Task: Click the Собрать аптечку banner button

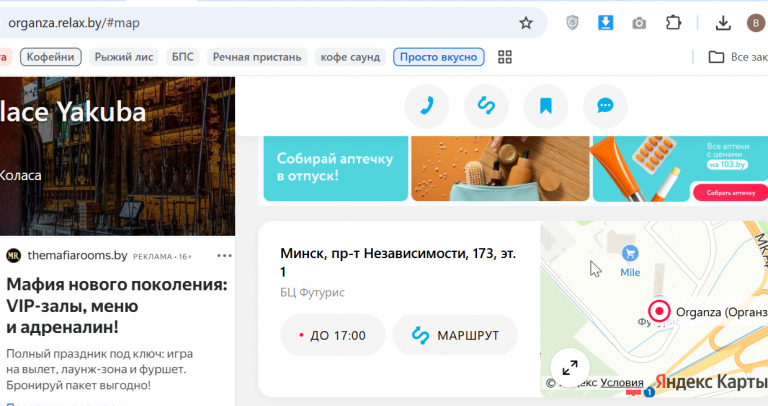Action: point(730,192)
